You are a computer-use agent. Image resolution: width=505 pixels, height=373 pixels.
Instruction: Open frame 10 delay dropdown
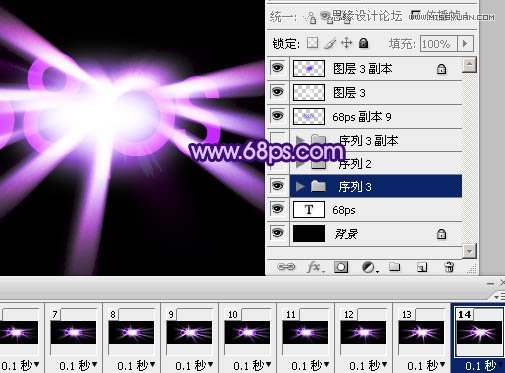tap(268, 364)
